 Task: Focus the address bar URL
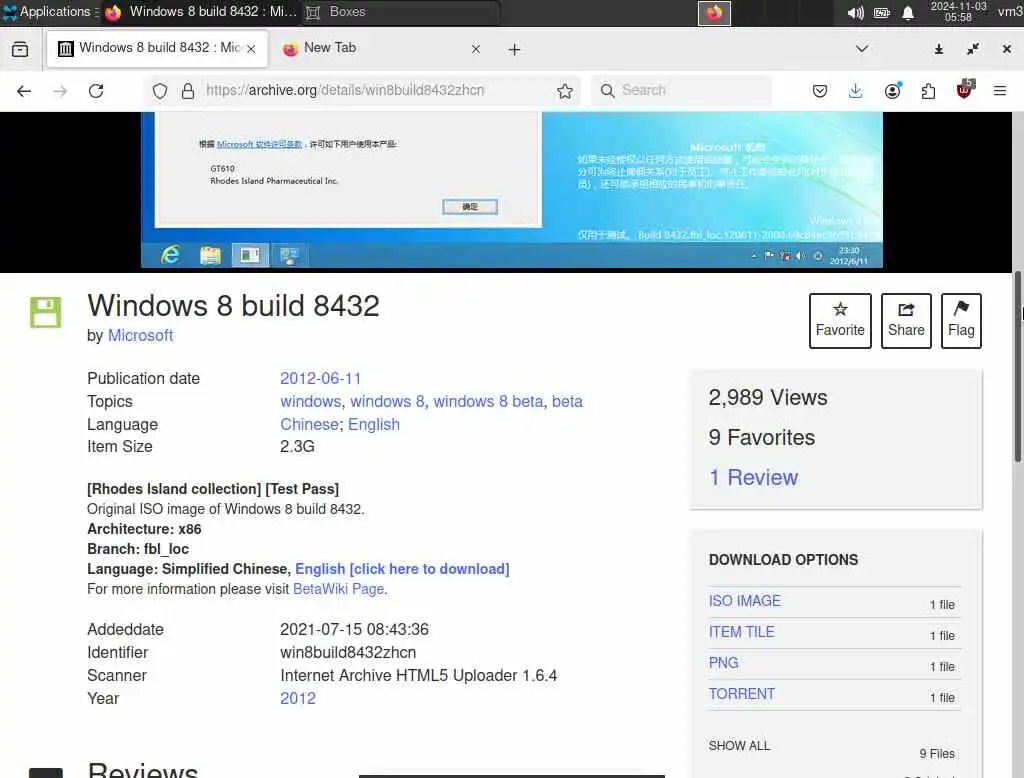345,90
